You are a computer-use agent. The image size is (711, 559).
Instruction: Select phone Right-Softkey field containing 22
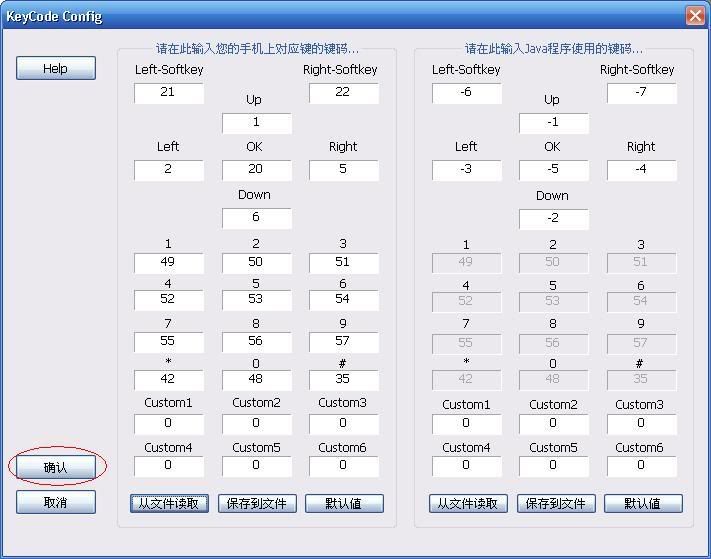click(343, 93)
